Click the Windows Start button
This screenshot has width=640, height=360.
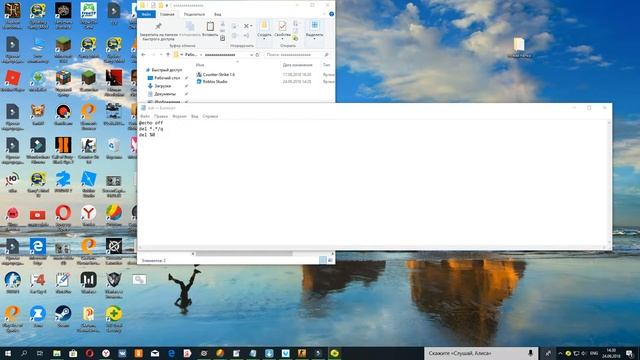click(8, 353)
